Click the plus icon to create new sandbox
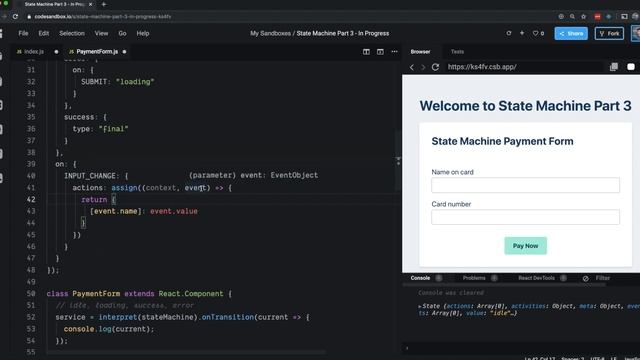The width and height of the screenshot is (640, 360). click(522, 33)
